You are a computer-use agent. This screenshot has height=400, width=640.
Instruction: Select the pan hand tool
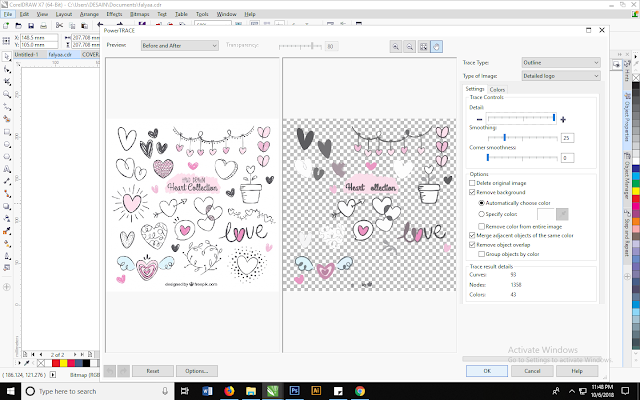[x=437, y=46]
